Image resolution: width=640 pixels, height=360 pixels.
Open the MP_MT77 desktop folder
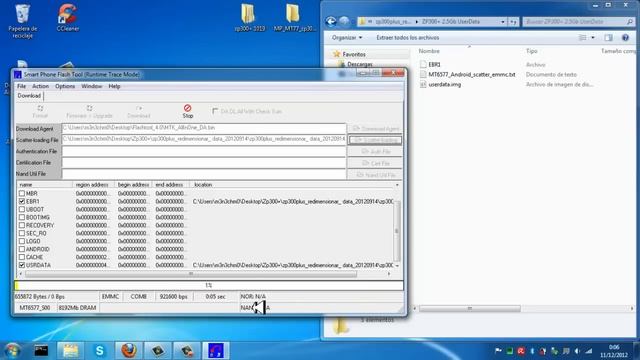coord(294,17)
